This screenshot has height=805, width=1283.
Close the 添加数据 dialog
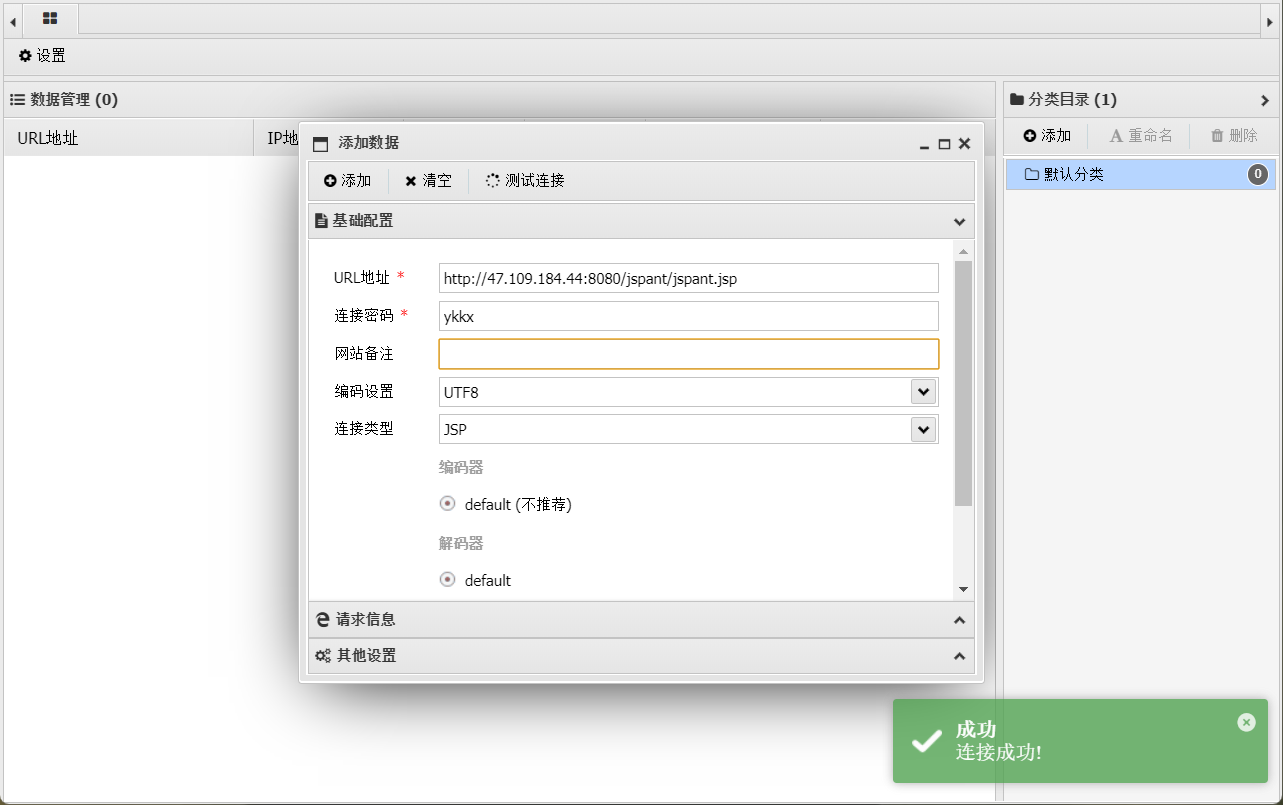(965, 144)
